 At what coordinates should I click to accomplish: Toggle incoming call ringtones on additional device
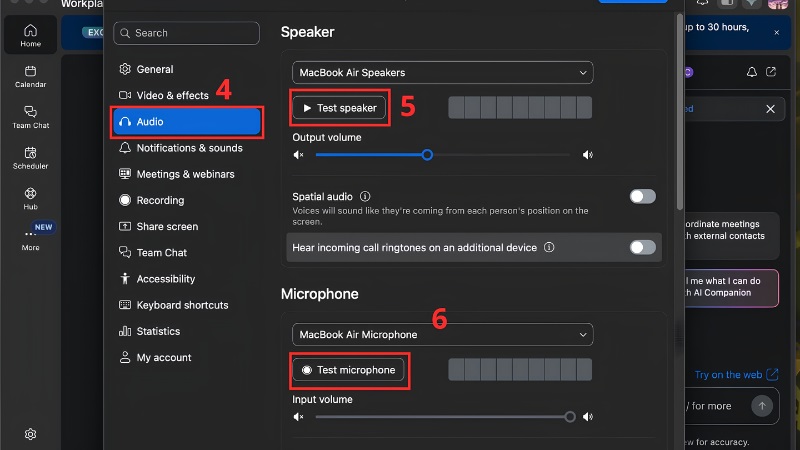pyautogui.click(x=642, y=247)
